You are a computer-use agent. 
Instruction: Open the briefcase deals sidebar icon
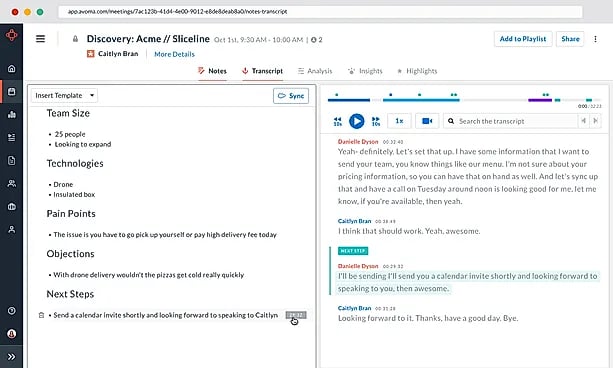12,206
